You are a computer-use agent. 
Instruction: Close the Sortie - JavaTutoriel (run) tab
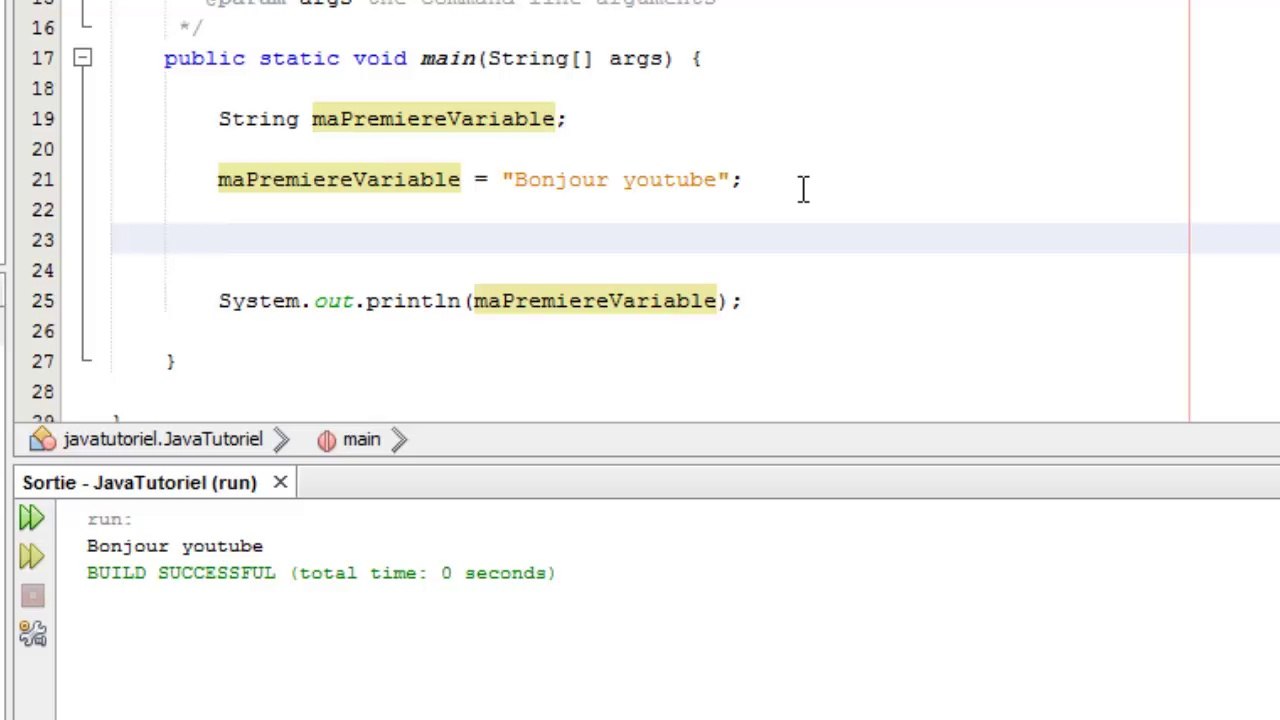point(280,483)
